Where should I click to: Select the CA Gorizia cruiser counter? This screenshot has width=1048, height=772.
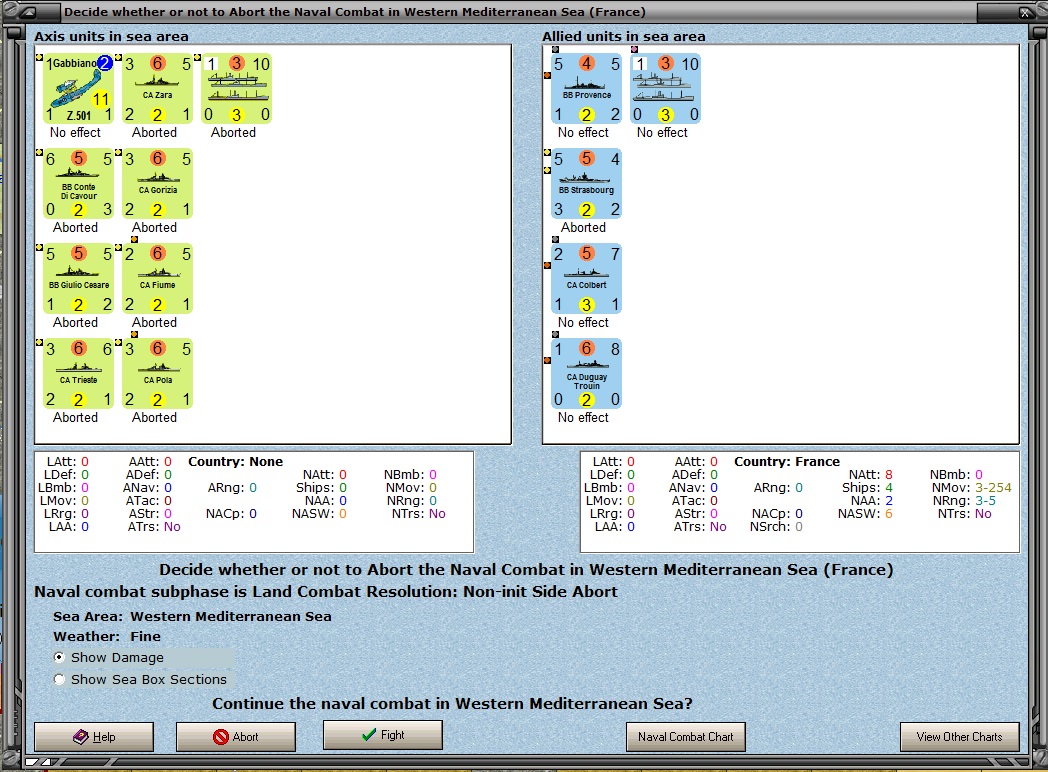pyautogui.click(x=157, y=184)
